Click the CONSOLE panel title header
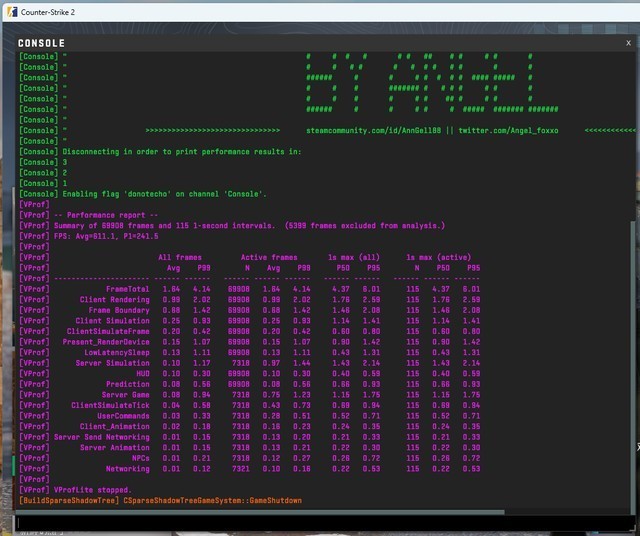This screenshot has height=536, width=640. [x=42, y=43]
